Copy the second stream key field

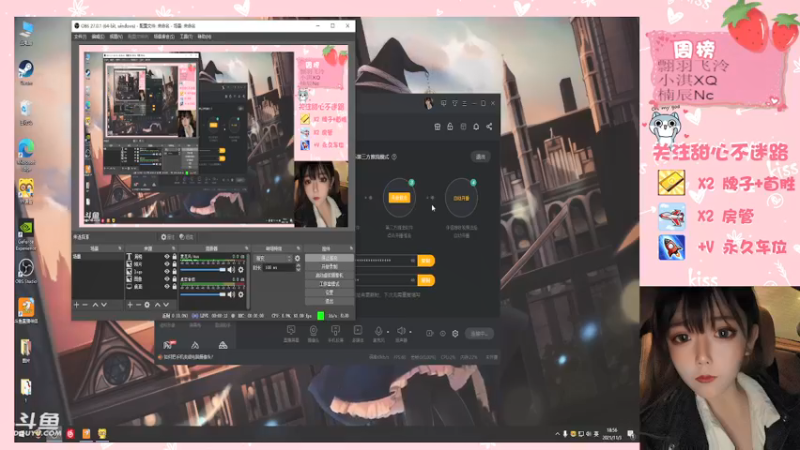pyautogui.click(x=426, y=280)
